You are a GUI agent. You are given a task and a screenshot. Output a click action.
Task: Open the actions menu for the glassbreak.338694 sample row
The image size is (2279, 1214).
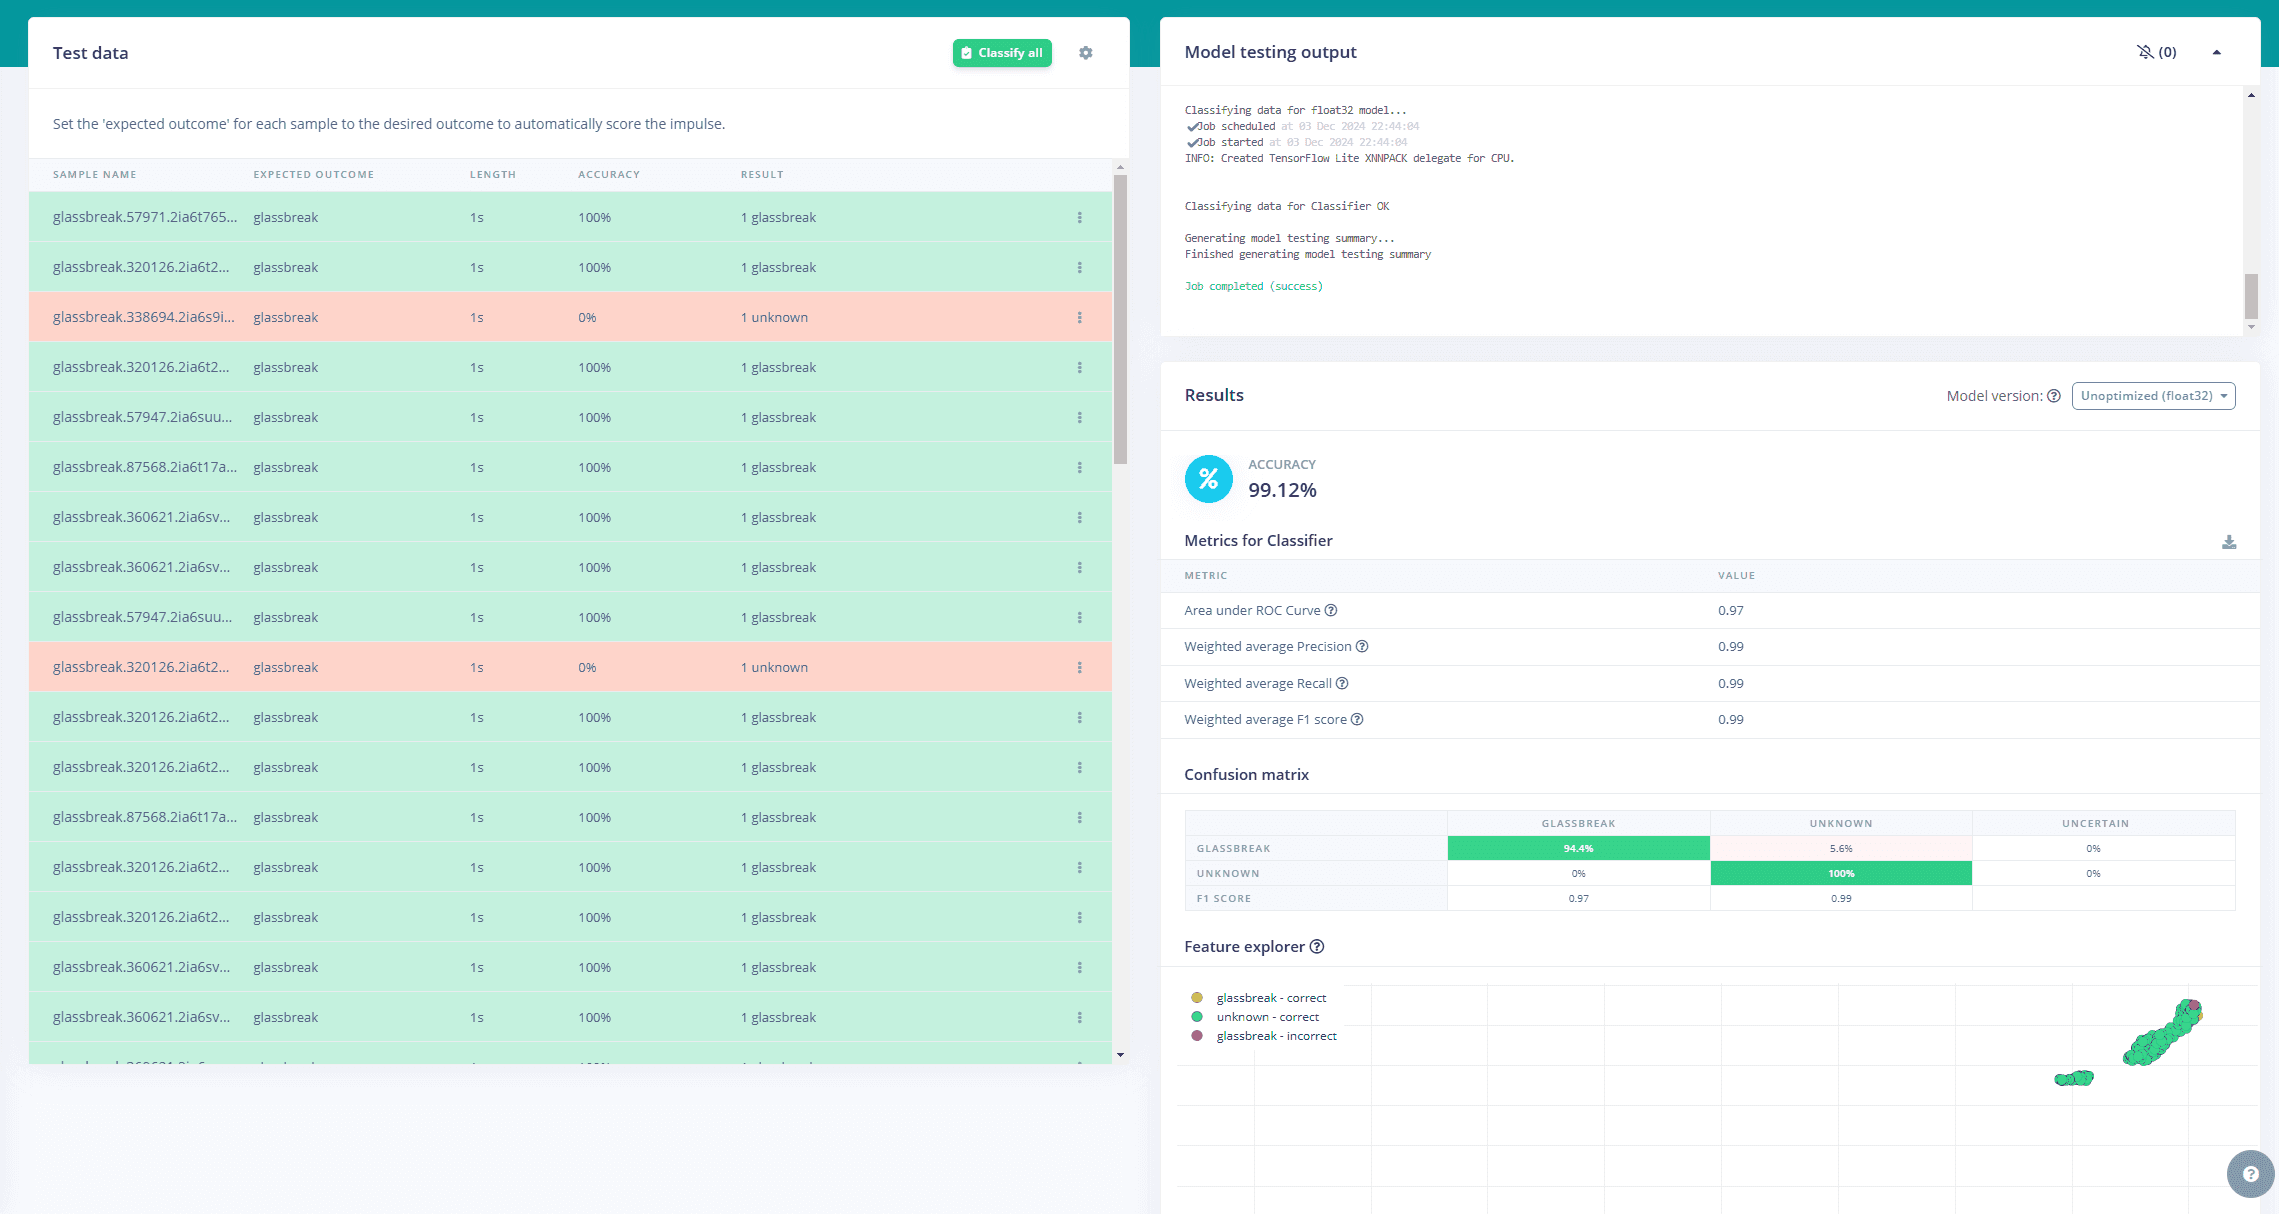click(1079, 317)
